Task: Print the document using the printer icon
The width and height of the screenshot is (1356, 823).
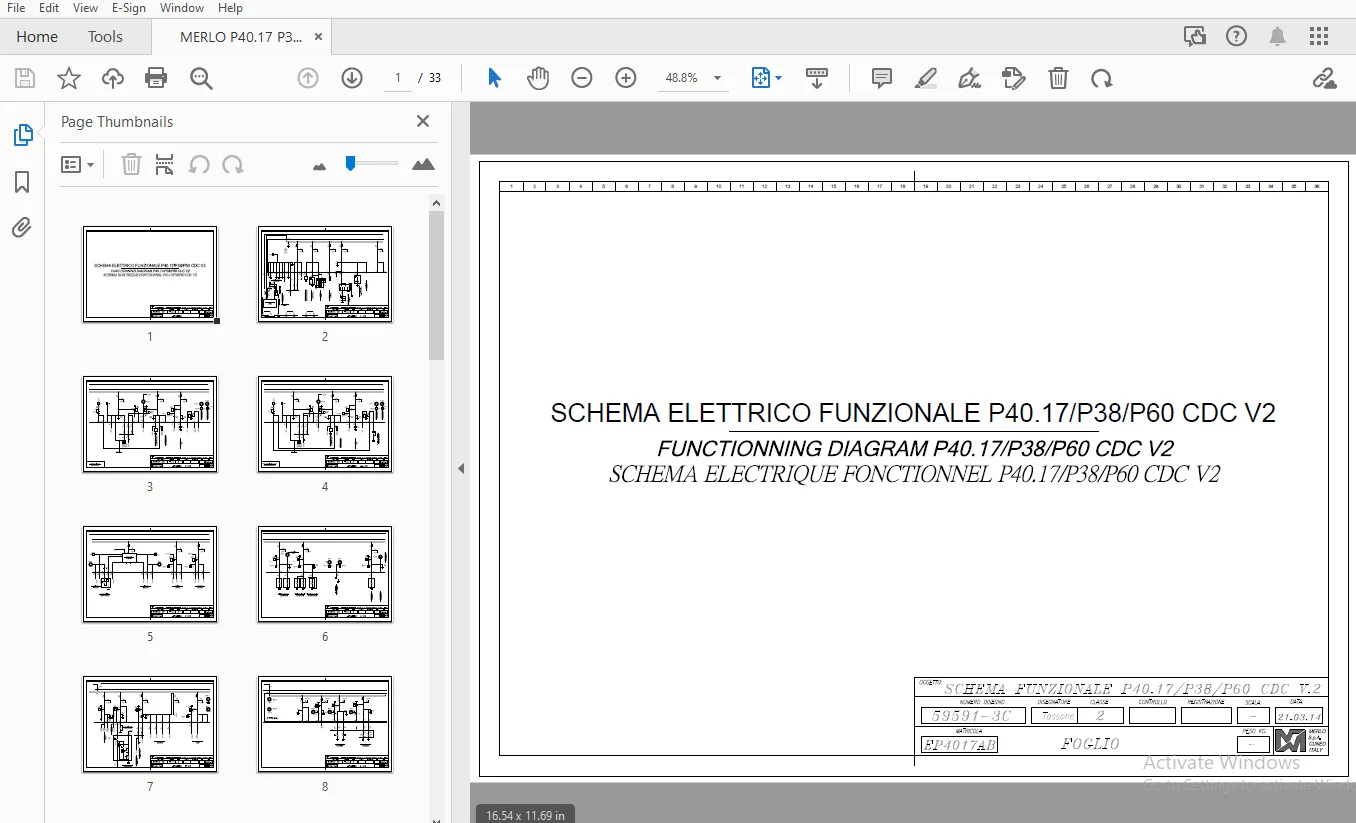Action: pyautogui.click(x=156, y=78)
